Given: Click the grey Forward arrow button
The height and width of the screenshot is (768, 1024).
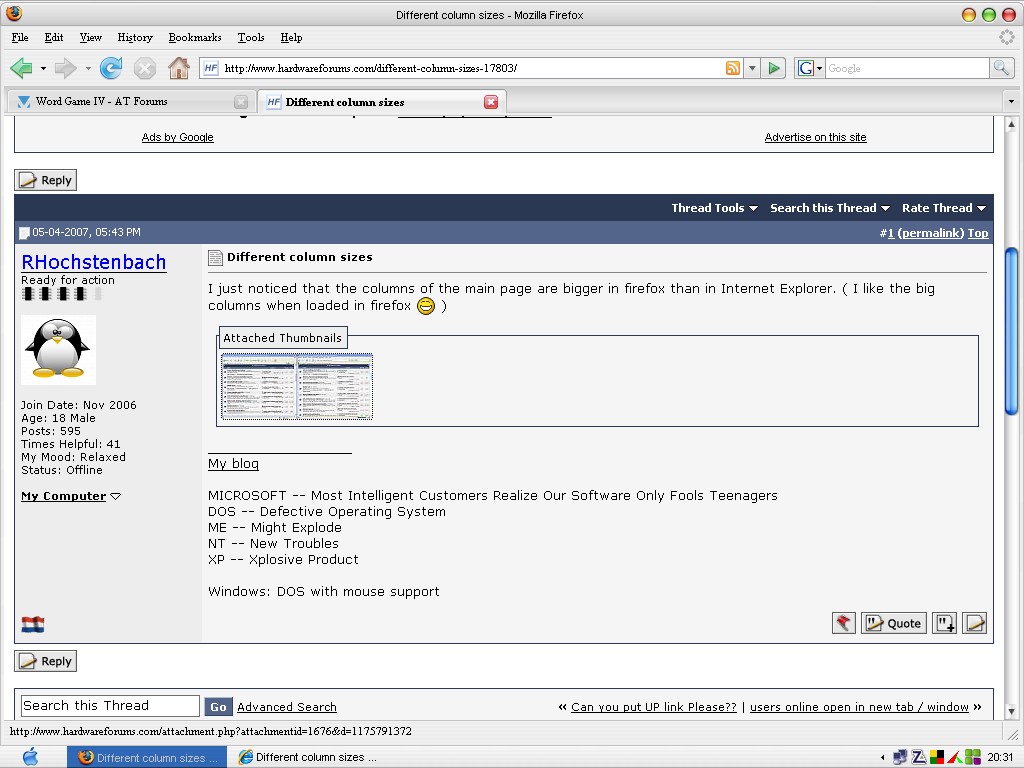Looking at the screenshot, I should coord(65,68).
